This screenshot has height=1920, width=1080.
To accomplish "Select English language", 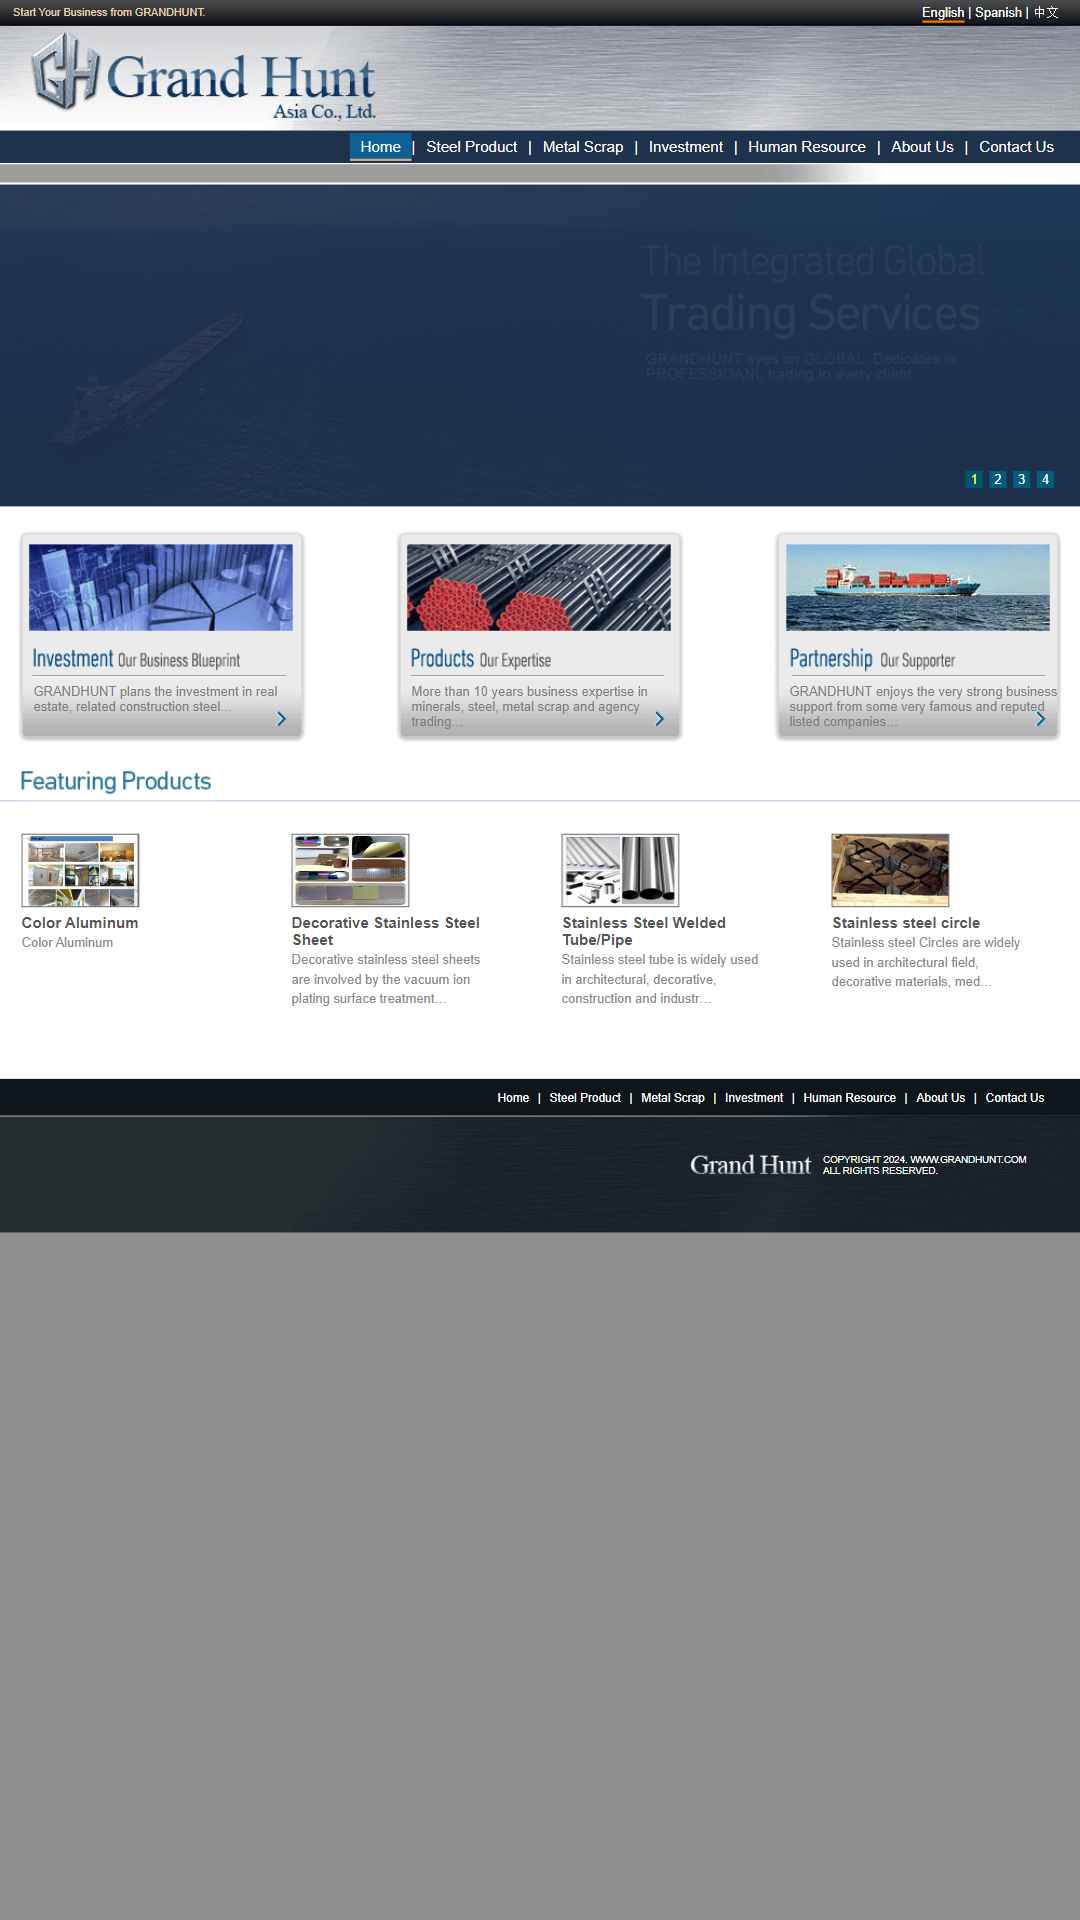I will 943,12.
